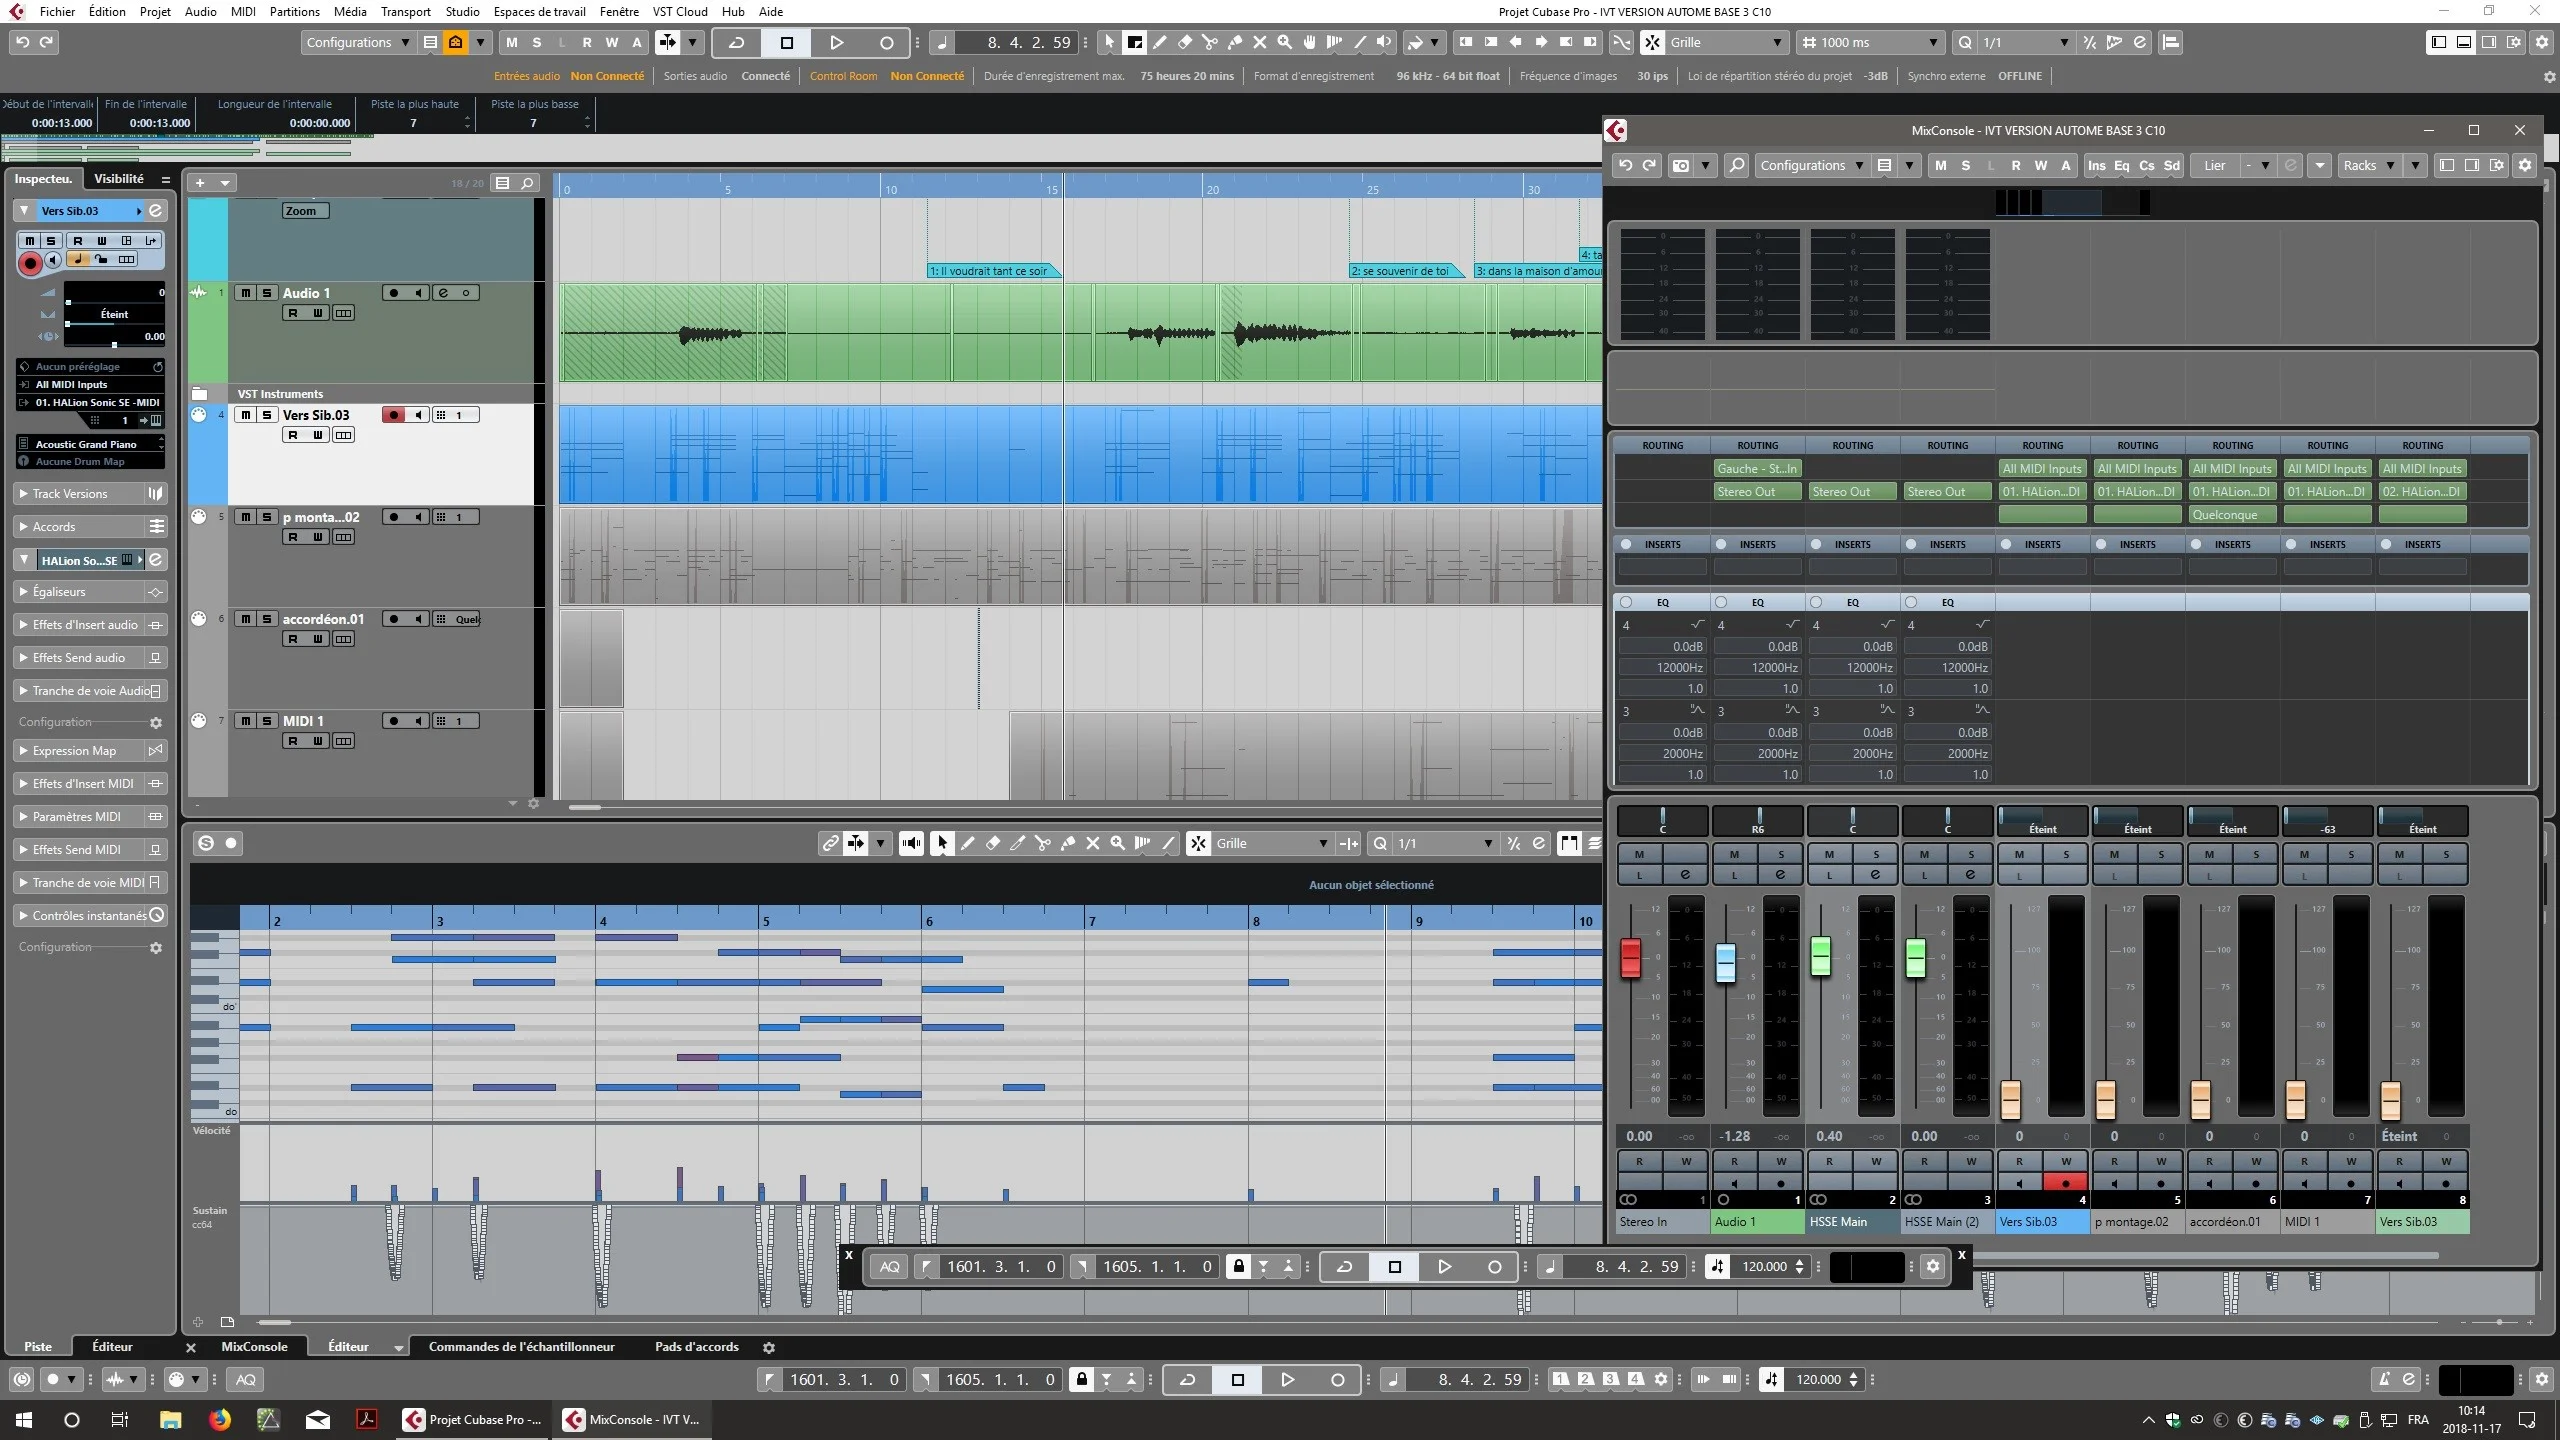Open MixConsole search channels magnifier icon
Screen dimensions: 2560x1440
pyautogui.click(x=1737, y=165)
